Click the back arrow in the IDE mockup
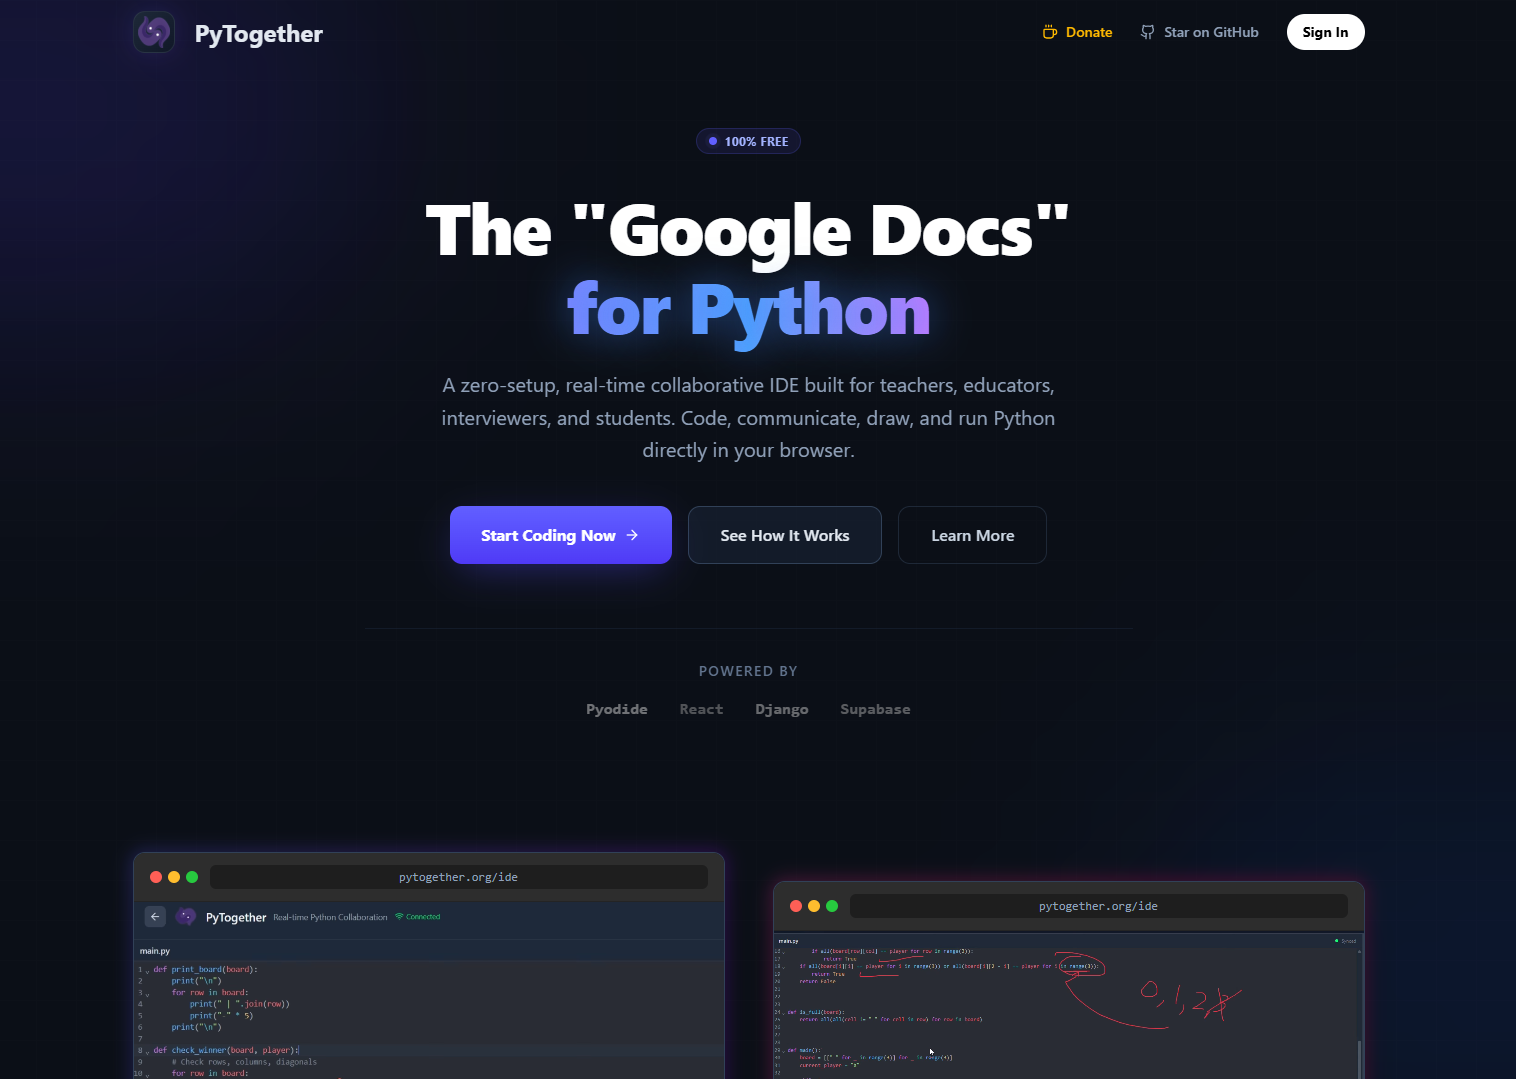The width and height of the screenshot is (1516, 1079). 155,916
